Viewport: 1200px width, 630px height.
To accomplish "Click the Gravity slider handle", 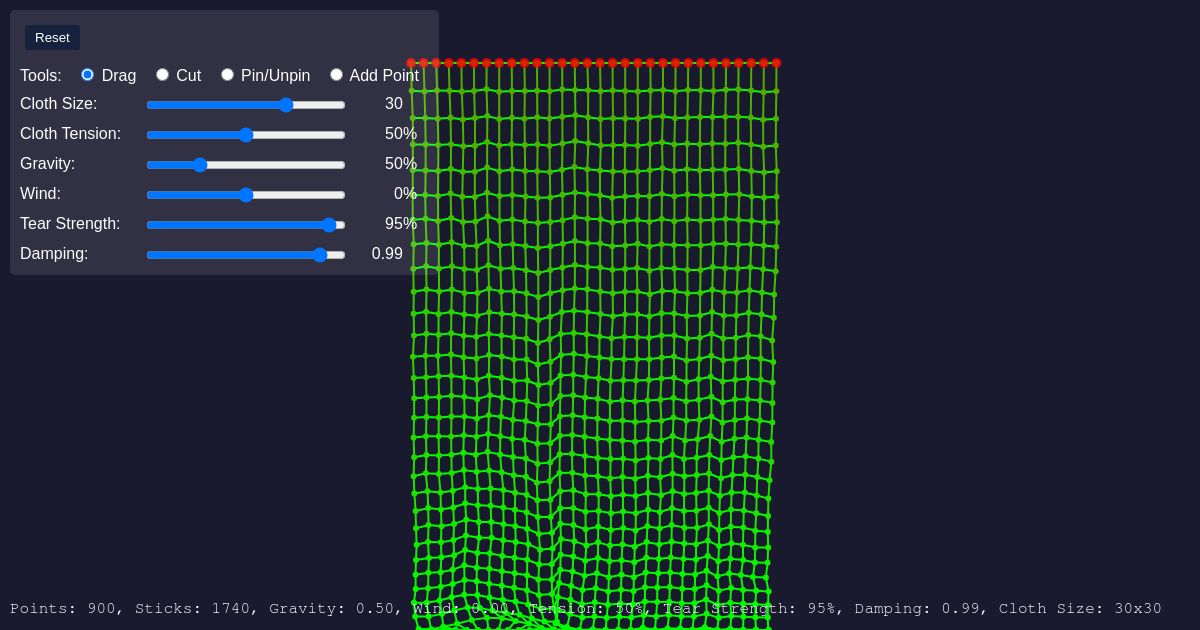I will [x=200, y=165].
